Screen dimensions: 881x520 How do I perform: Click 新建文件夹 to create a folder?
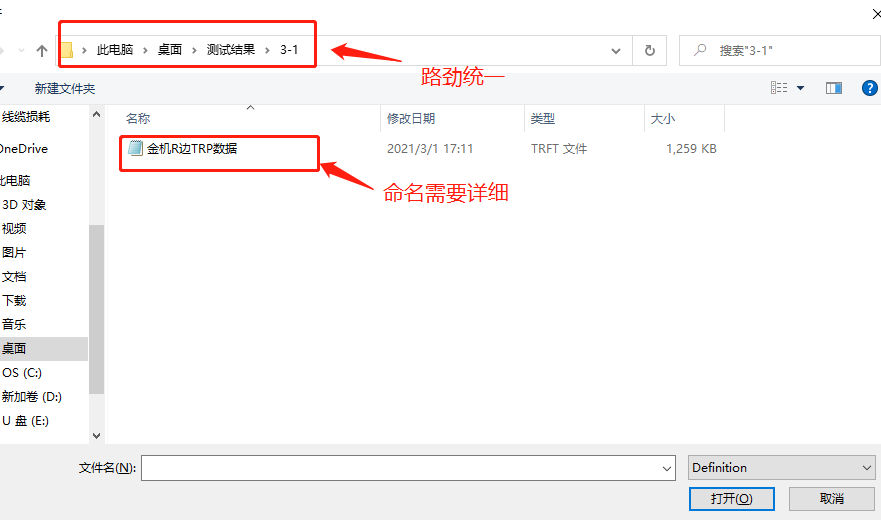(65, 88)
